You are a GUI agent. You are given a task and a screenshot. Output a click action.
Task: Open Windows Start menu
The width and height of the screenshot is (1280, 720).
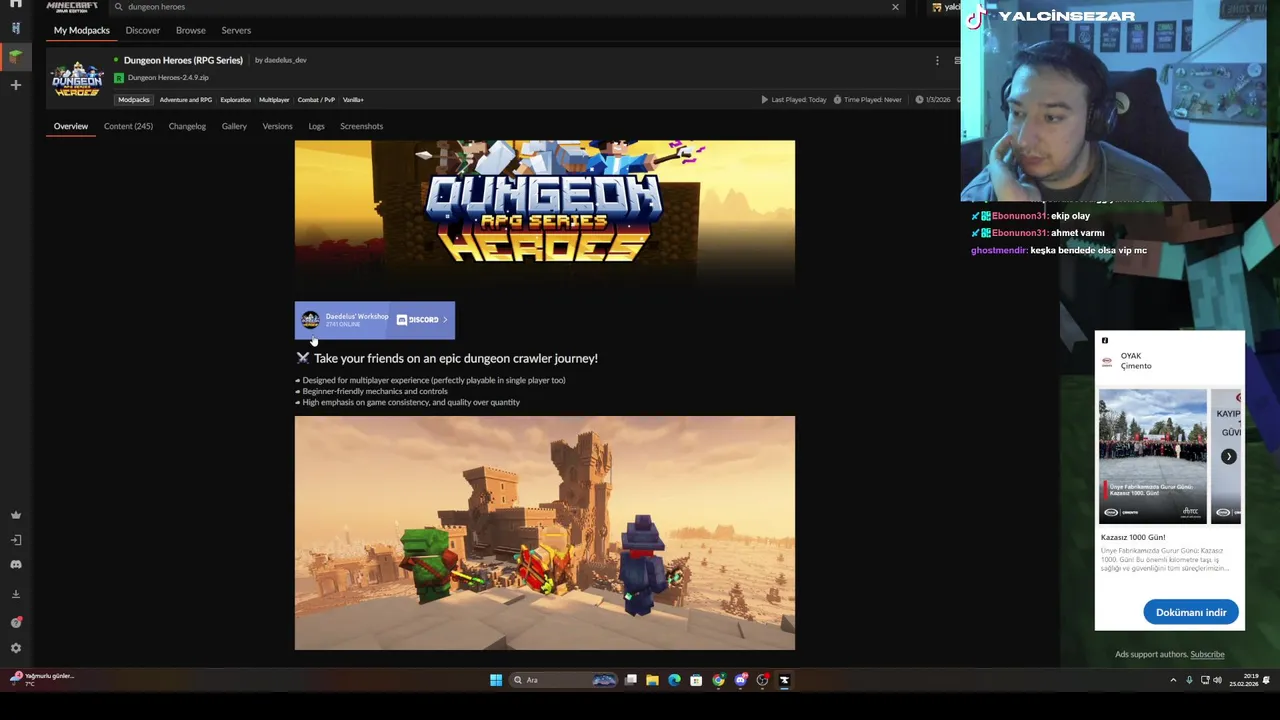(x=496, y=680)
